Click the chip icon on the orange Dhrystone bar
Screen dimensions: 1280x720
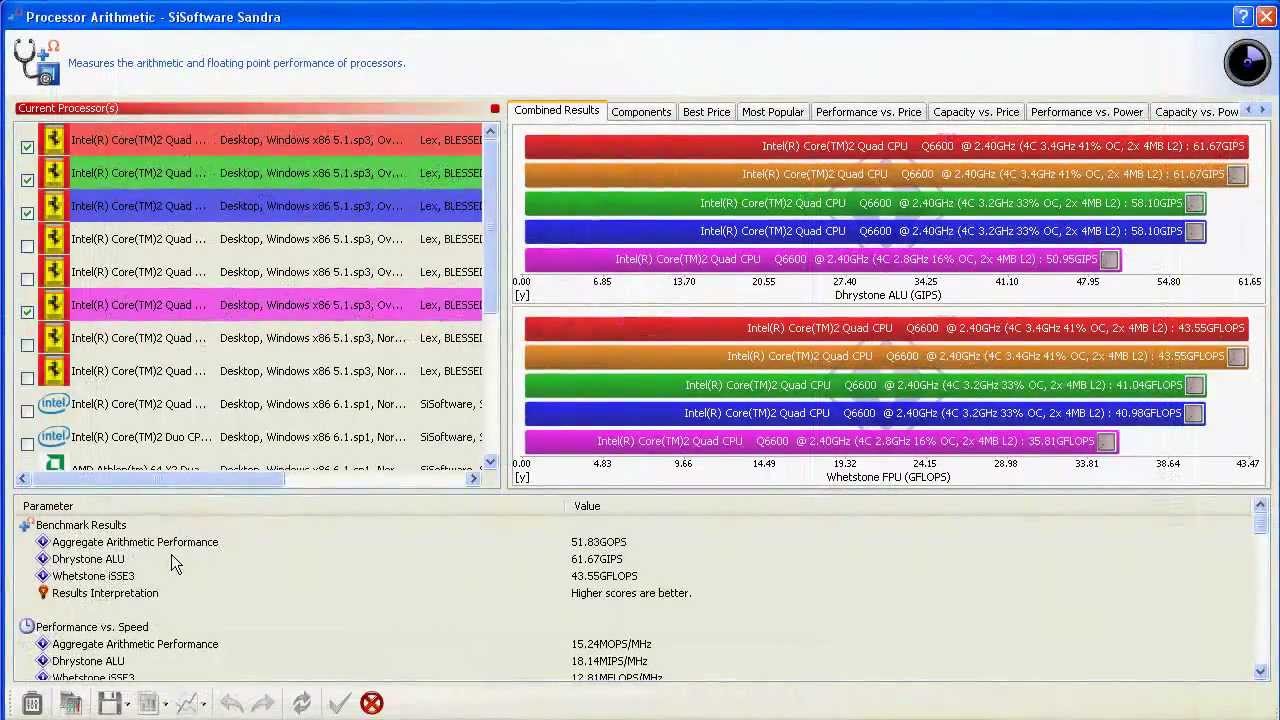pyautogui.click(x=1237, y=175)
